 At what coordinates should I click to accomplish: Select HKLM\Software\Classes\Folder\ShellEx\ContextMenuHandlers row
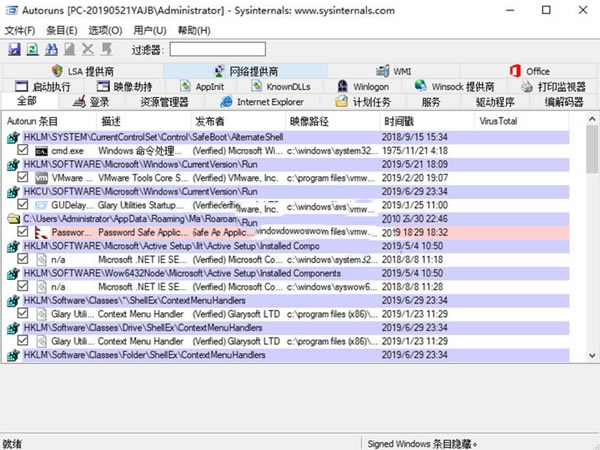click(288, 355)
